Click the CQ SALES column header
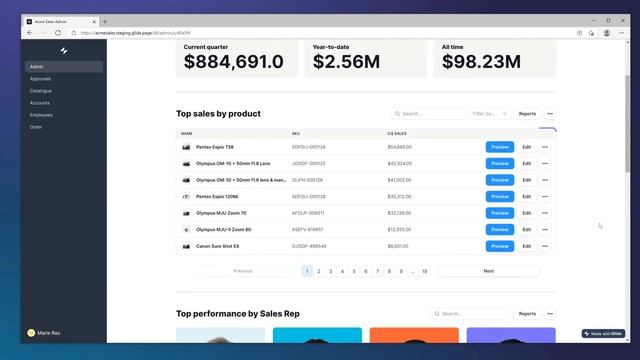Viewport: 640px width, 360px height. [x=397, y=133]
